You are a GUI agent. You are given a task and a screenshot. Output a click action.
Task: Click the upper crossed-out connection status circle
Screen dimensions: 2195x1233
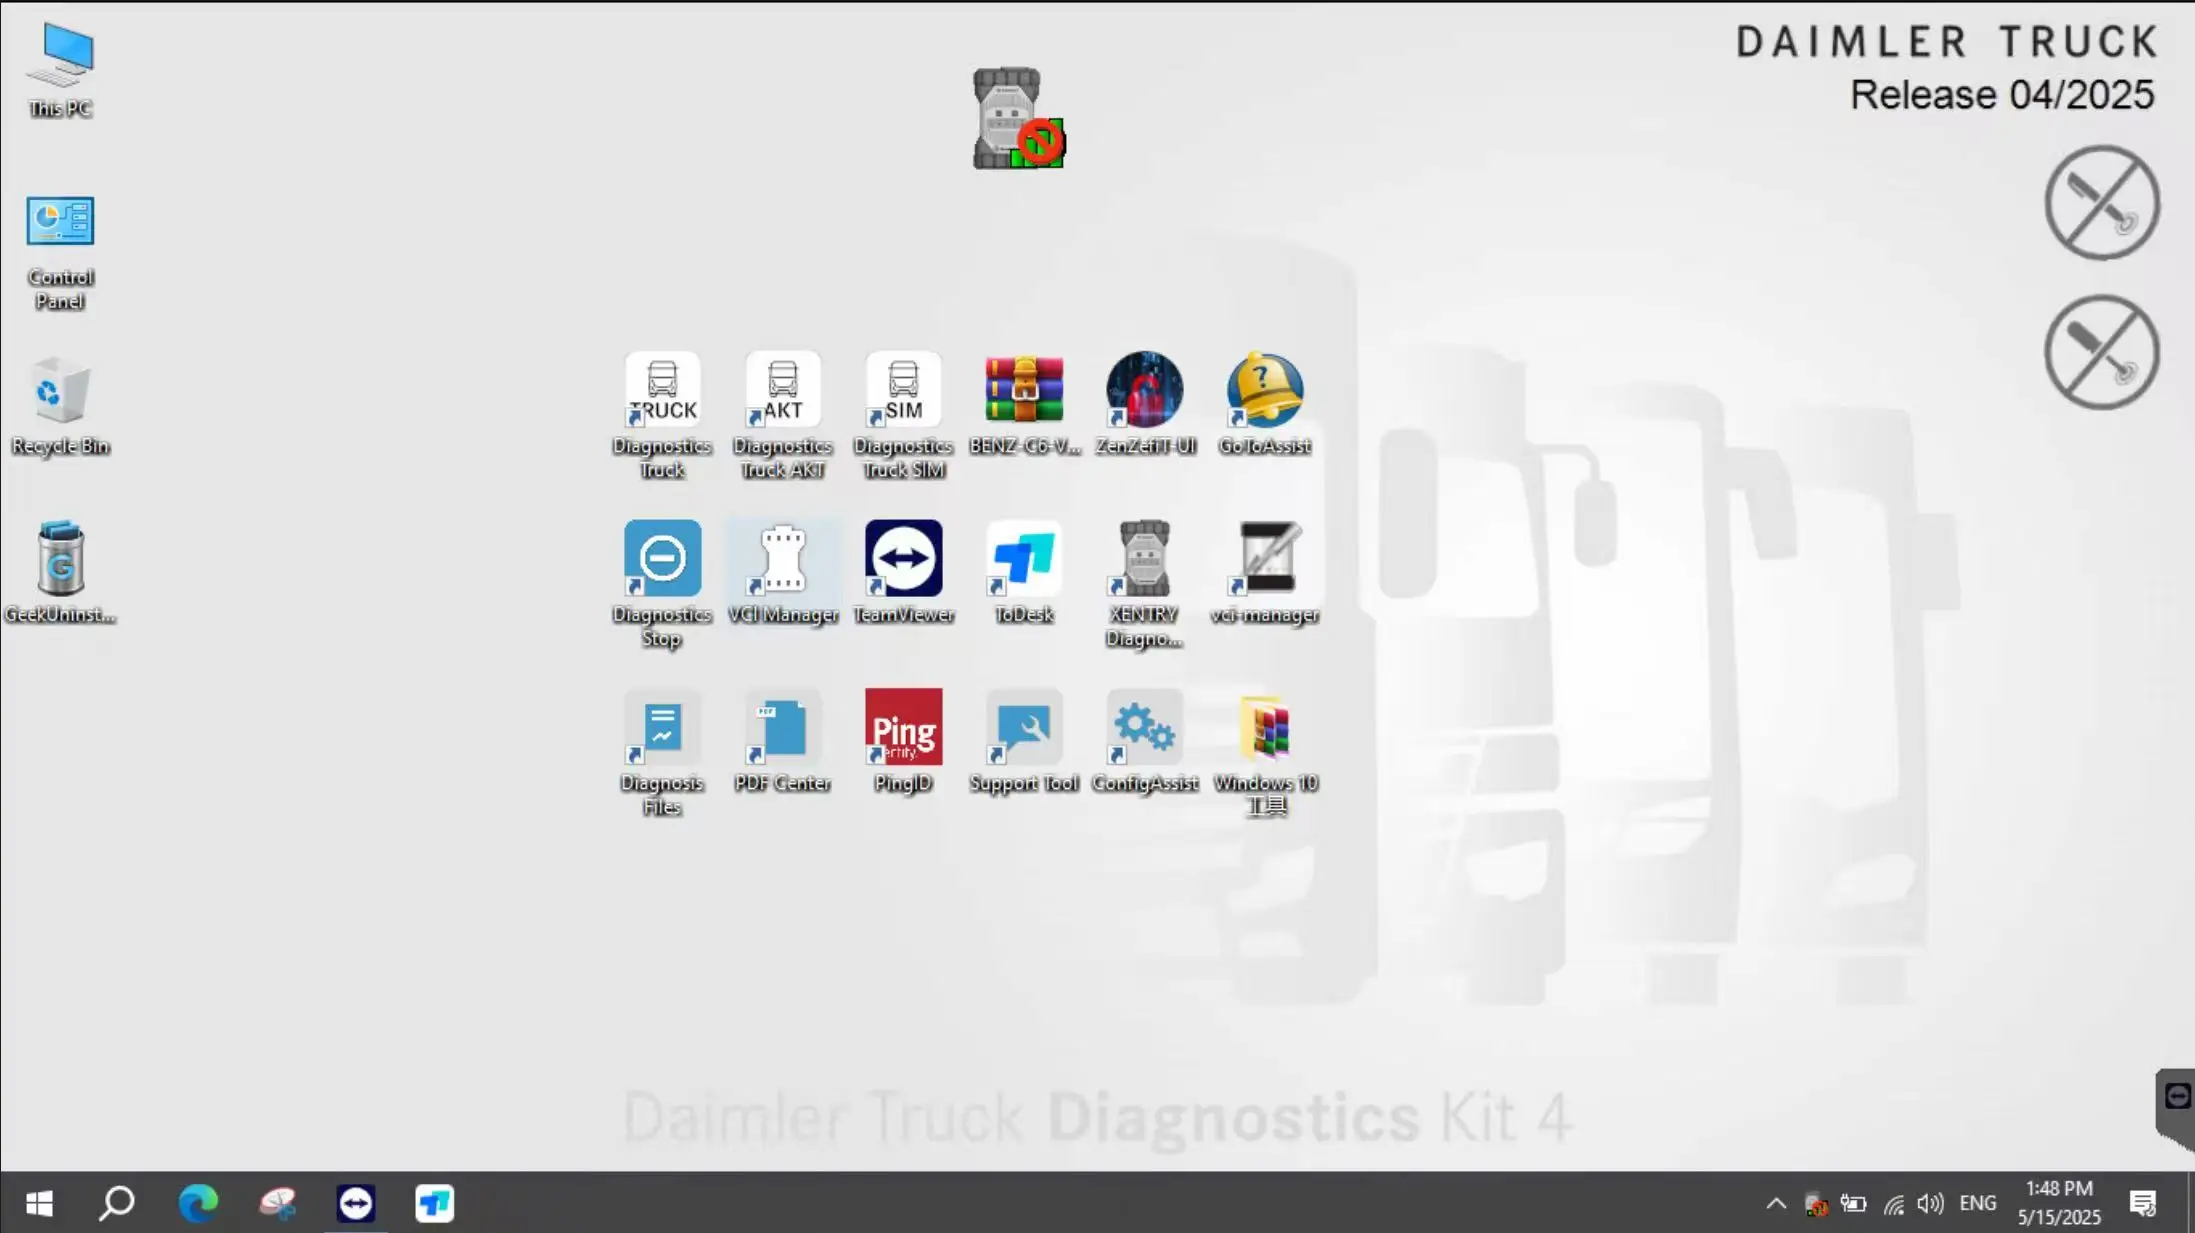(x=2101, y=203)
